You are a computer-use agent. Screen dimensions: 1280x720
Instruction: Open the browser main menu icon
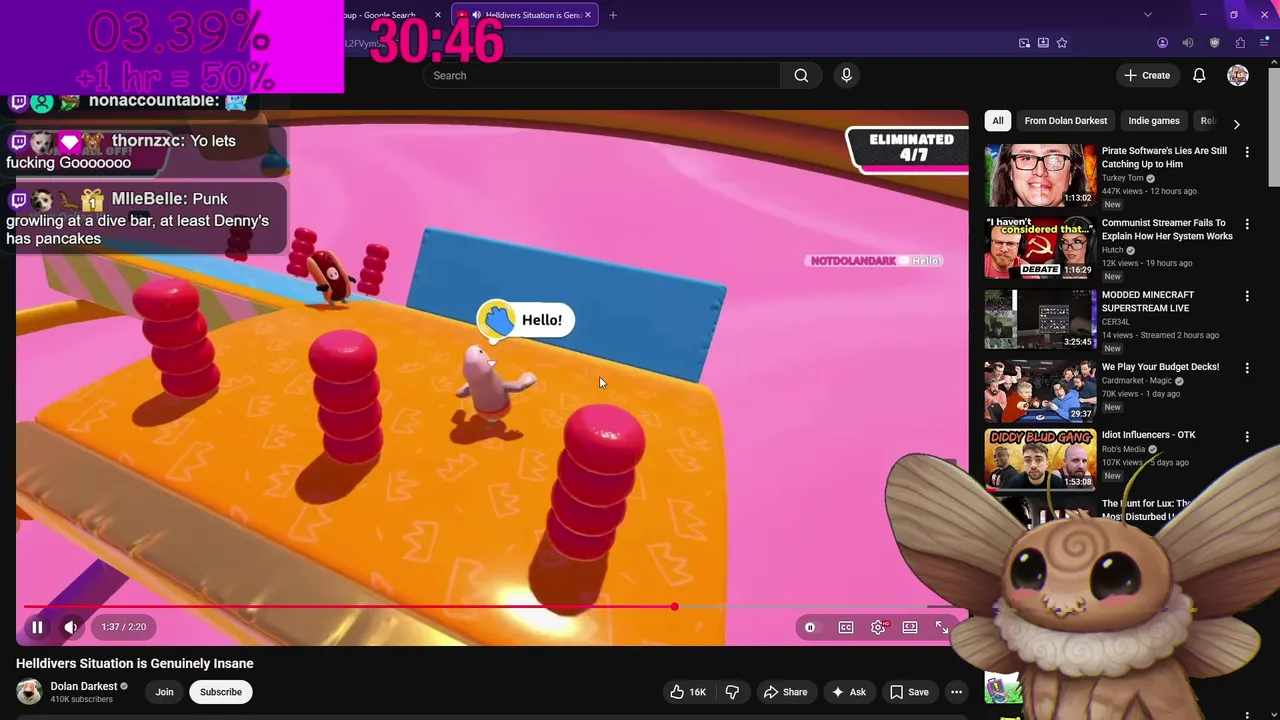1265,43
